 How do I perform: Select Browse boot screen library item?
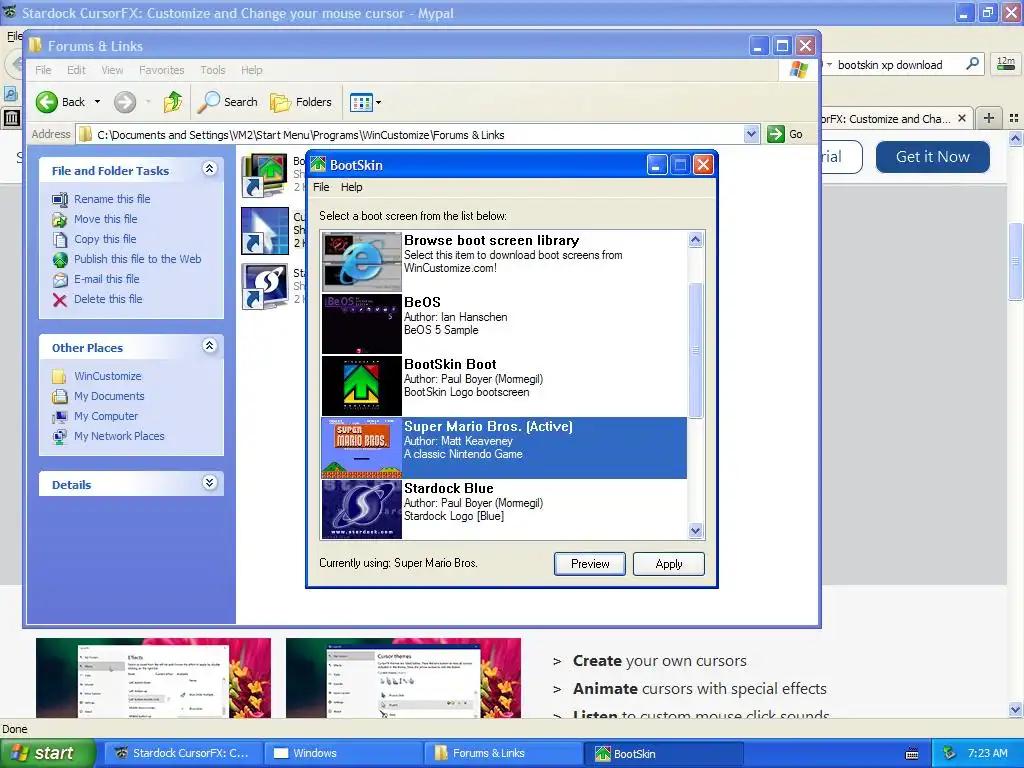504,261
